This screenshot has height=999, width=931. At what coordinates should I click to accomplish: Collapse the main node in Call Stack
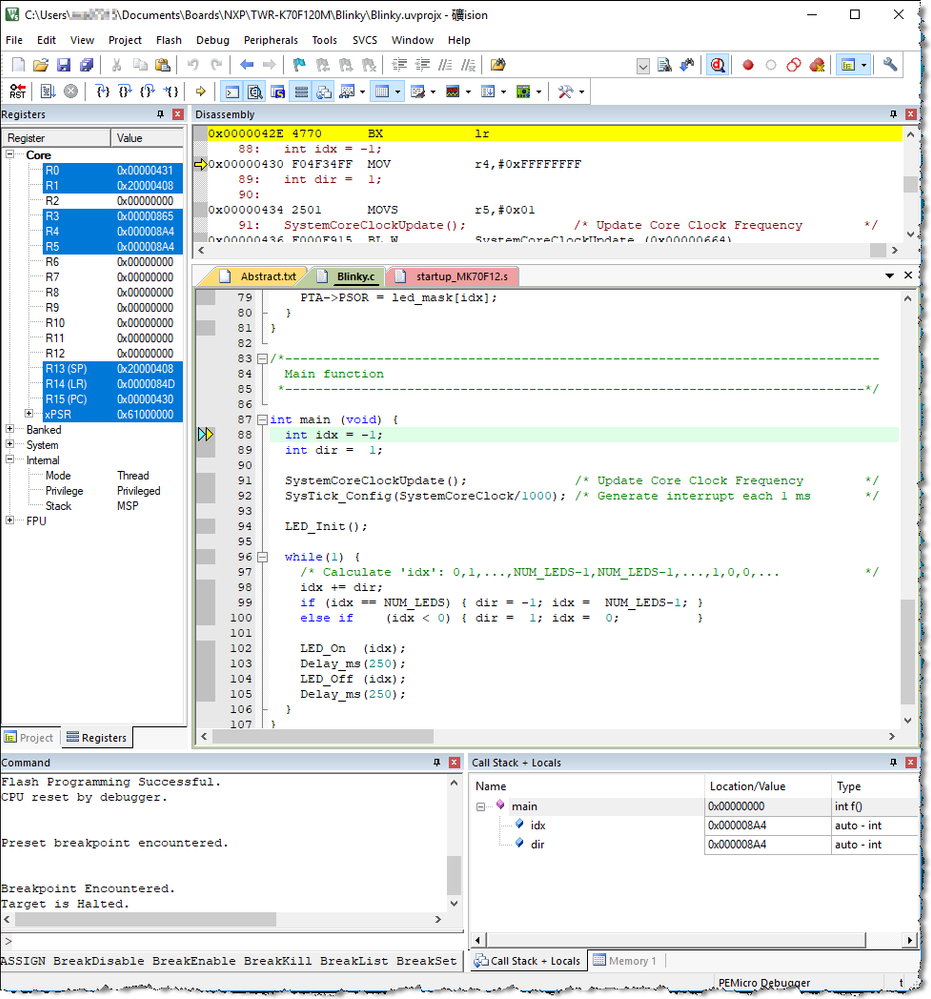[481, 806]
